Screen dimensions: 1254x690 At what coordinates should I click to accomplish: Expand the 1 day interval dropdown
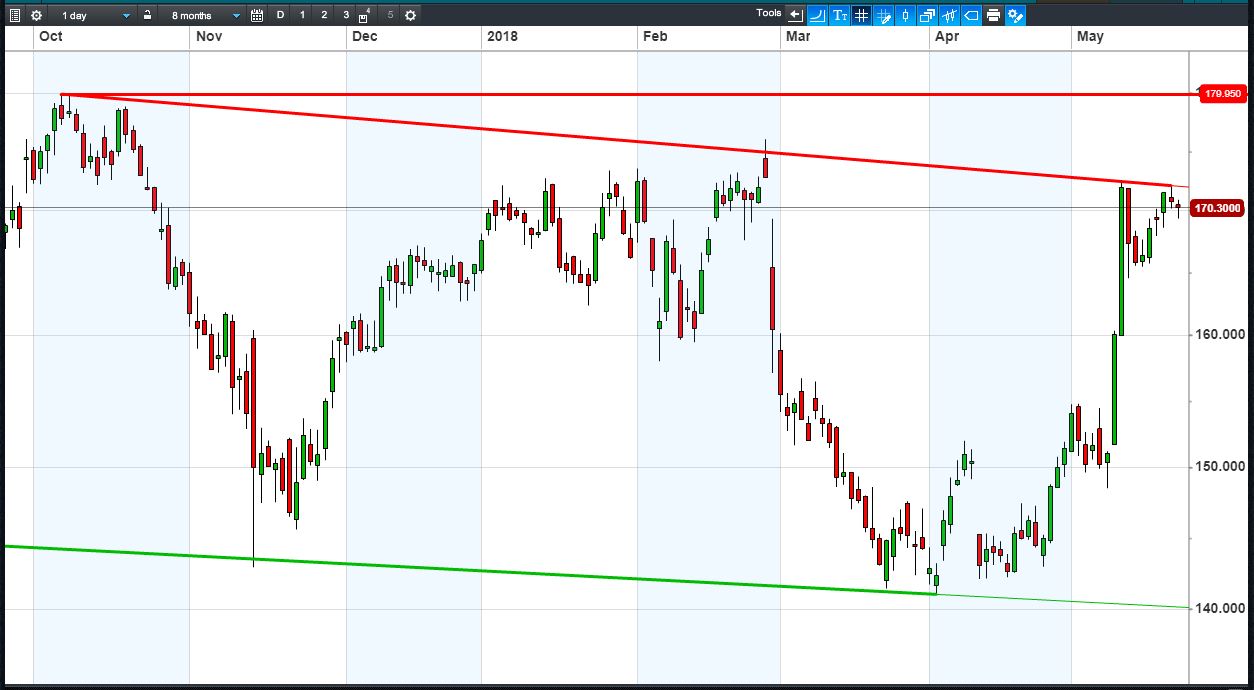pyautogui.click(x=95, y=15)
